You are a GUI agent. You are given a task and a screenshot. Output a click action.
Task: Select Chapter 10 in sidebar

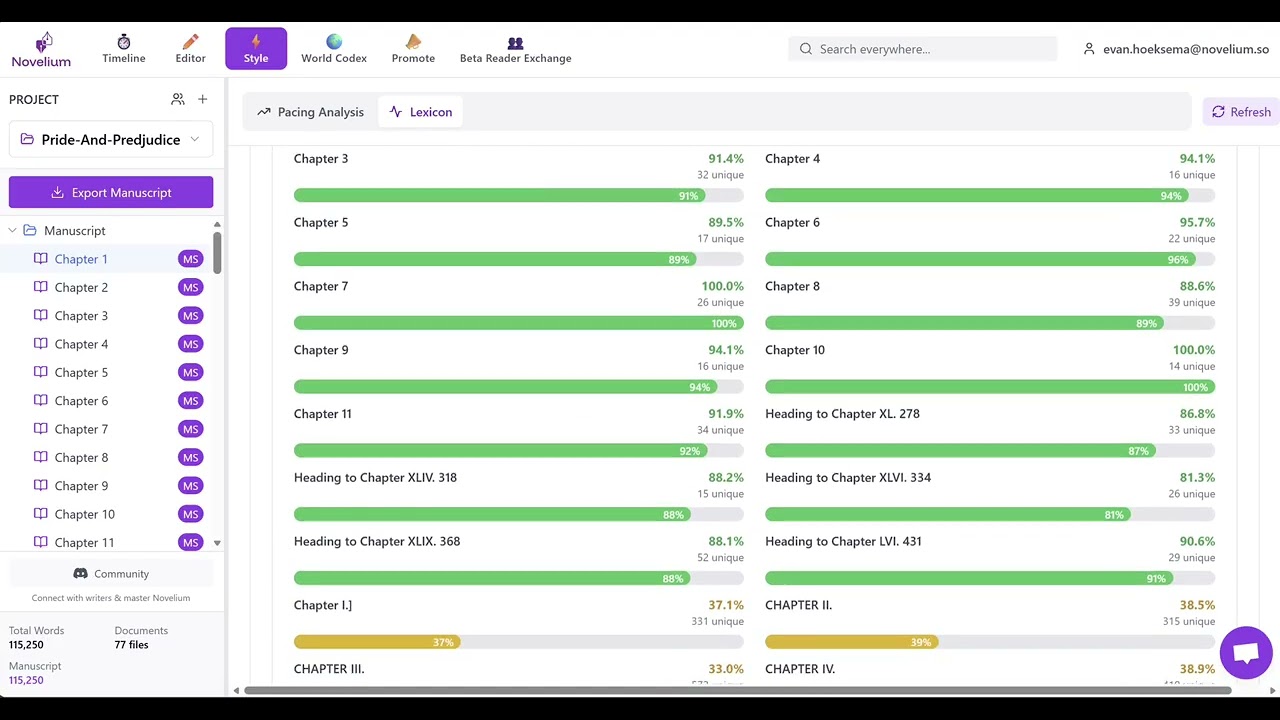(x=84, y=514)
